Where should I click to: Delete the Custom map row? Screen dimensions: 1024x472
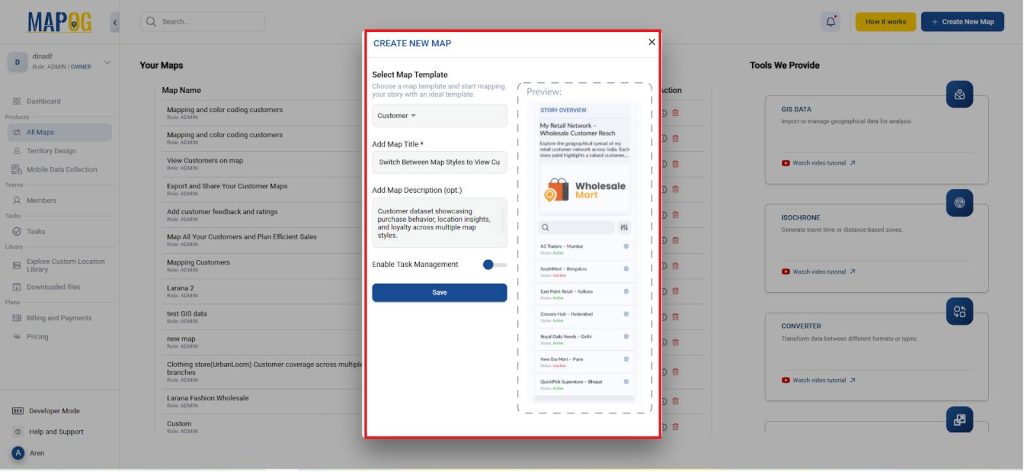pos(675,426)
